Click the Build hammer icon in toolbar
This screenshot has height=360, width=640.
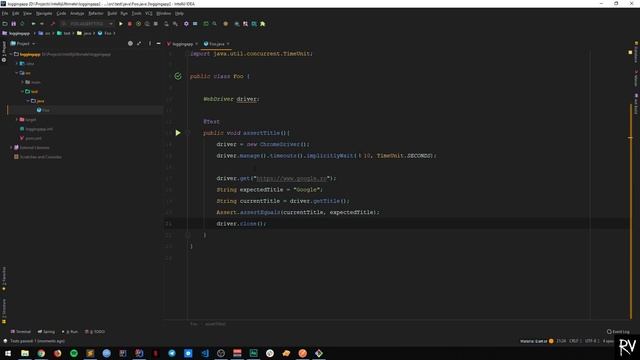click(53, 24)
